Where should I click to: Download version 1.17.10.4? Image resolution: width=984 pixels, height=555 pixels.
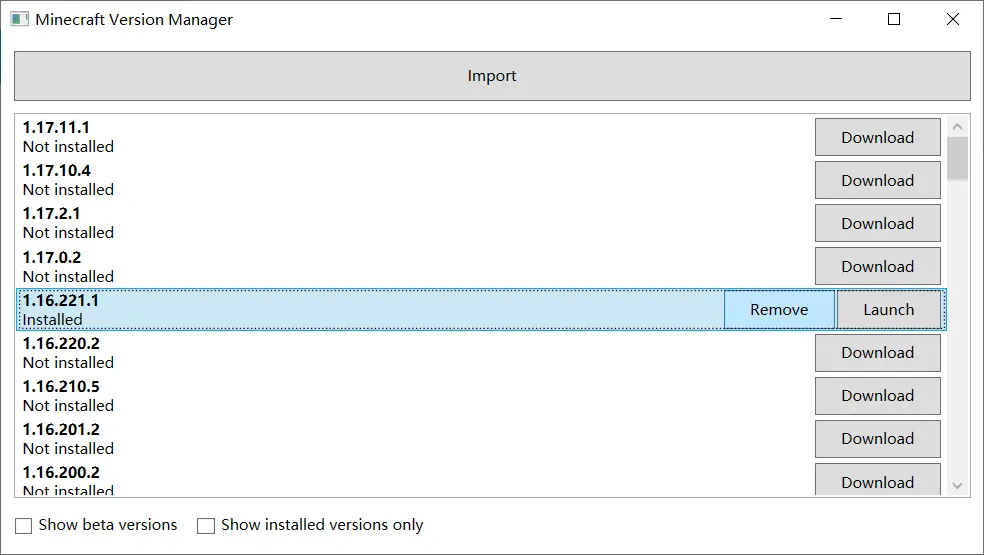(877, 181)
